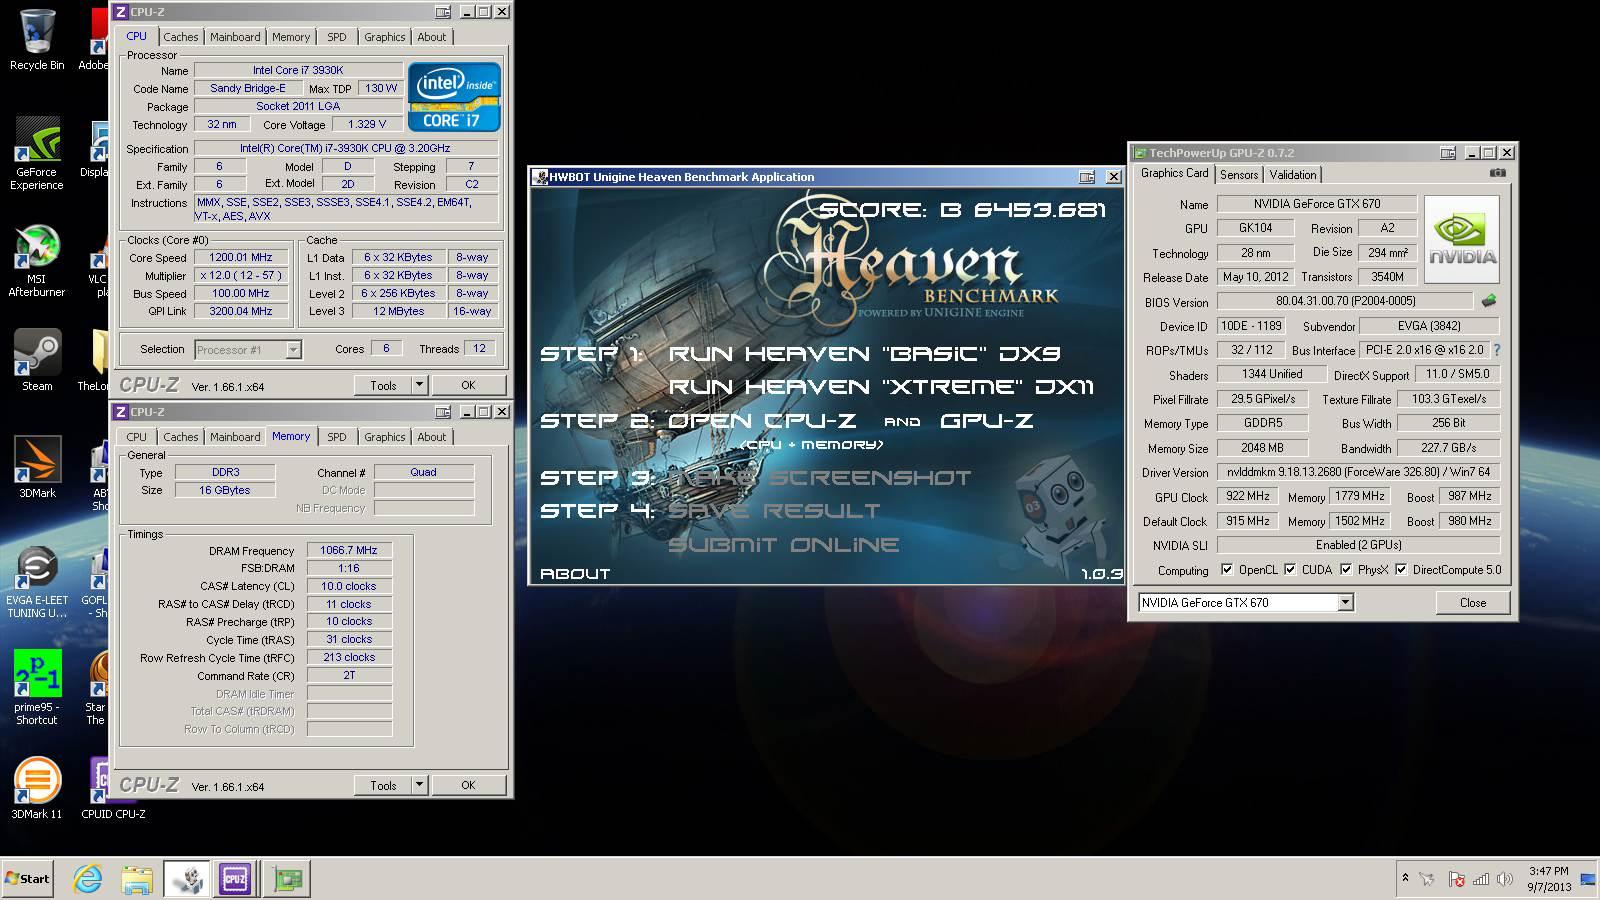Click the Threads value 12 in CPU-Z
1600x900 pixels.
pos(479,348)
